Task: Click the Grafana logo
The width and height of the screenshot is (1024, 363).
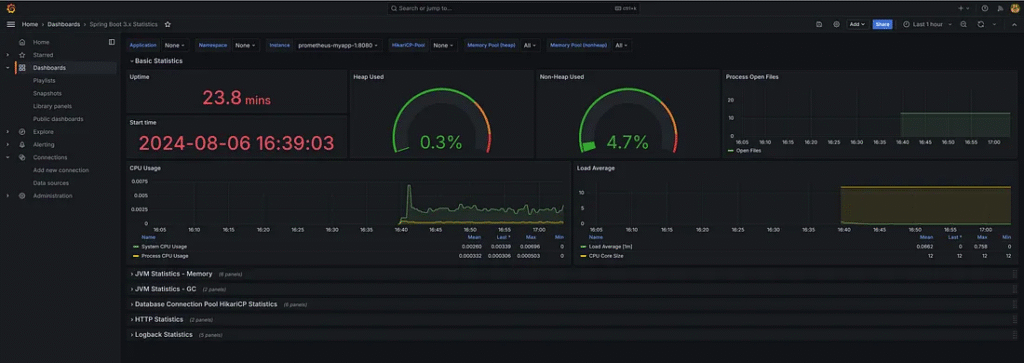Action: pos(11,8)
